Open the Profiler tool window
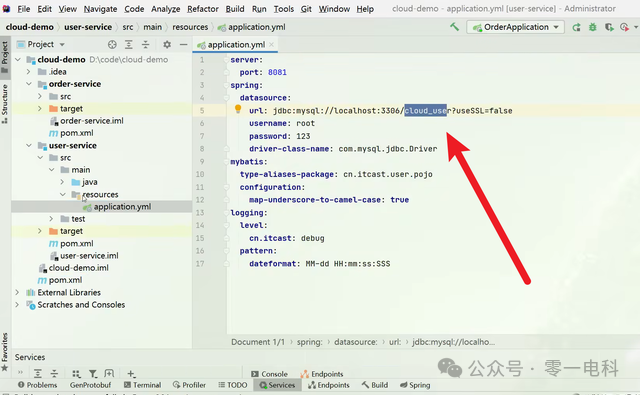The height and width of the screenshot is (395, 640). (189, 385)
